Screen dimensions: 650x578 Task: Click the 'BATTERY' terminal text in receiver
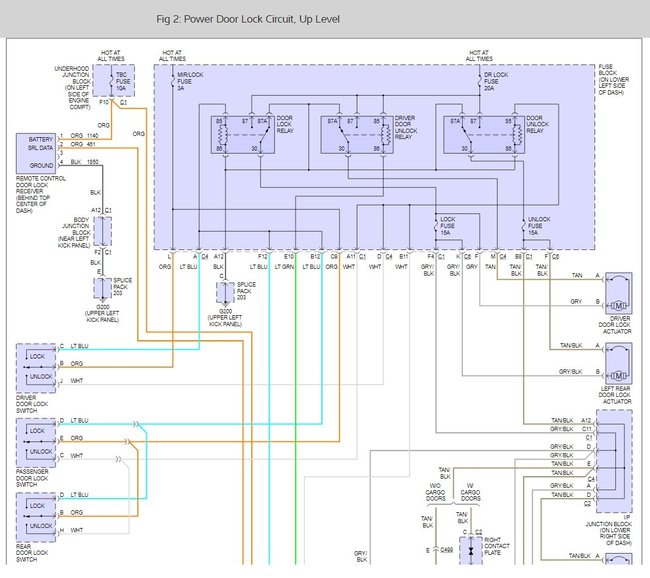tap(41, 139)
